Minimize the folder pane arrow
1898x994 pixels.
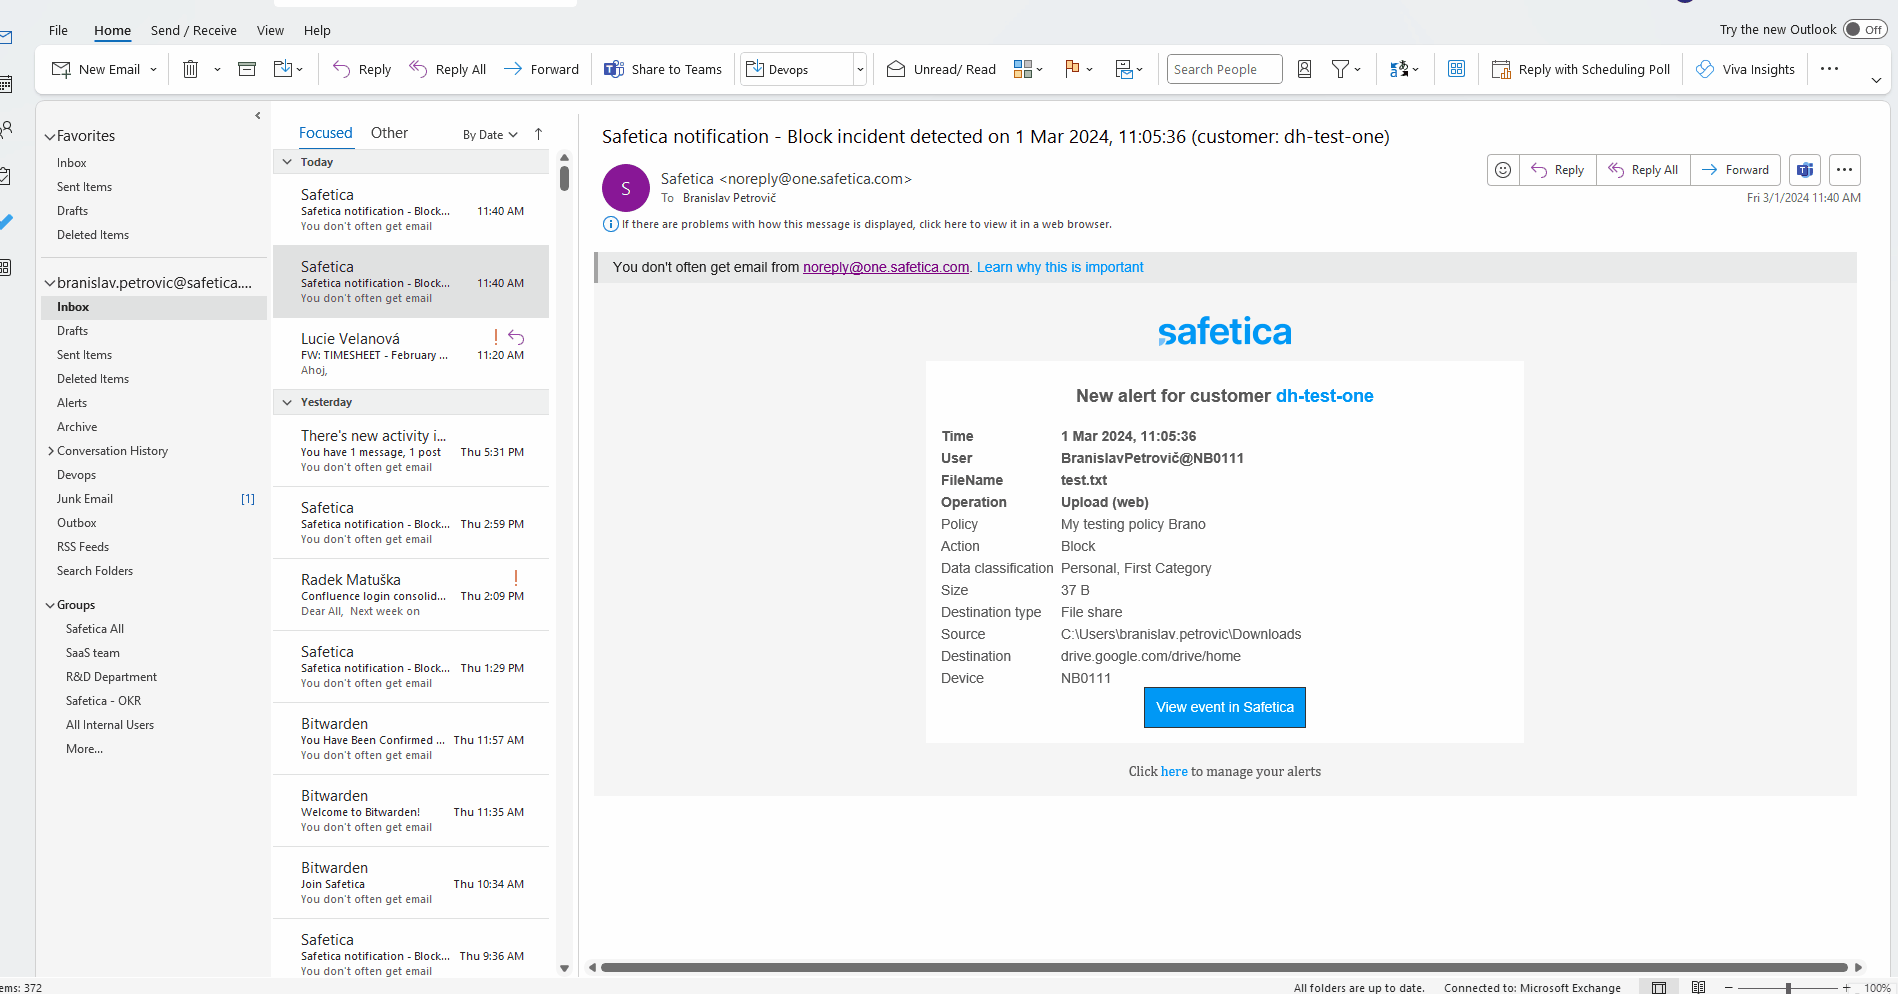(258, 115)
